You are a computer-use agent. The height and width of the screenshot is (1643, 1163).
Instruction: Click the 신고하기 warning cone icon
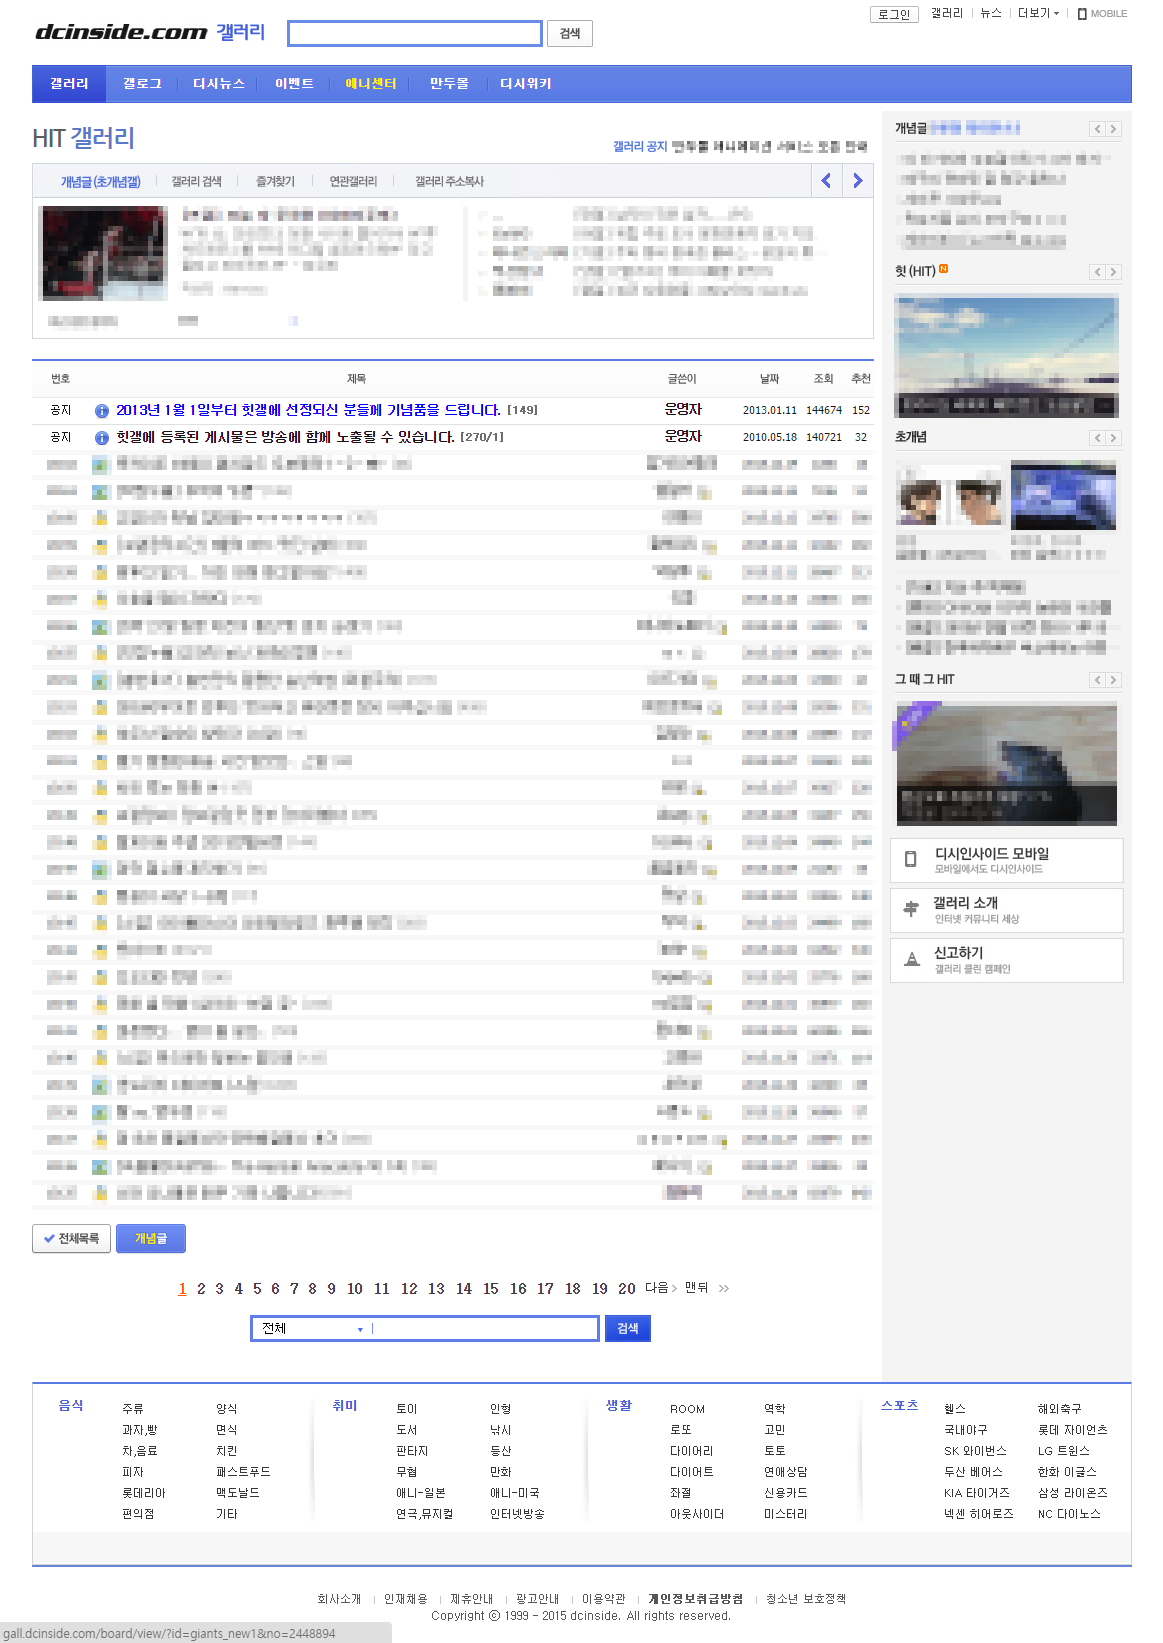coord(912,959)
